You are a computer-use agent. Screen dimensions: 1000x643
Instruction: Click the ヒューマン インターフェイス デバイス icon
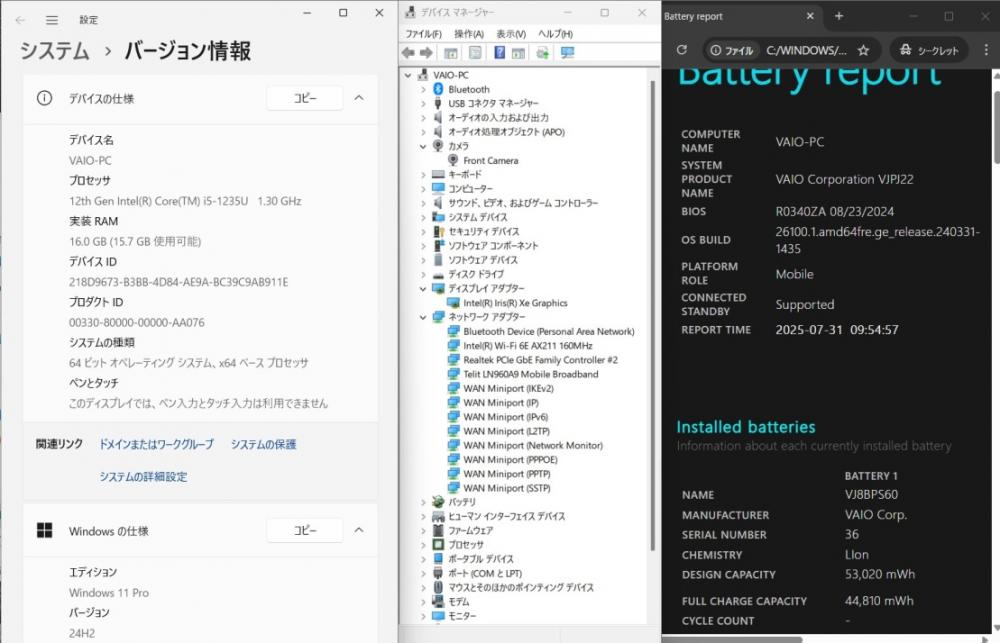438,516
